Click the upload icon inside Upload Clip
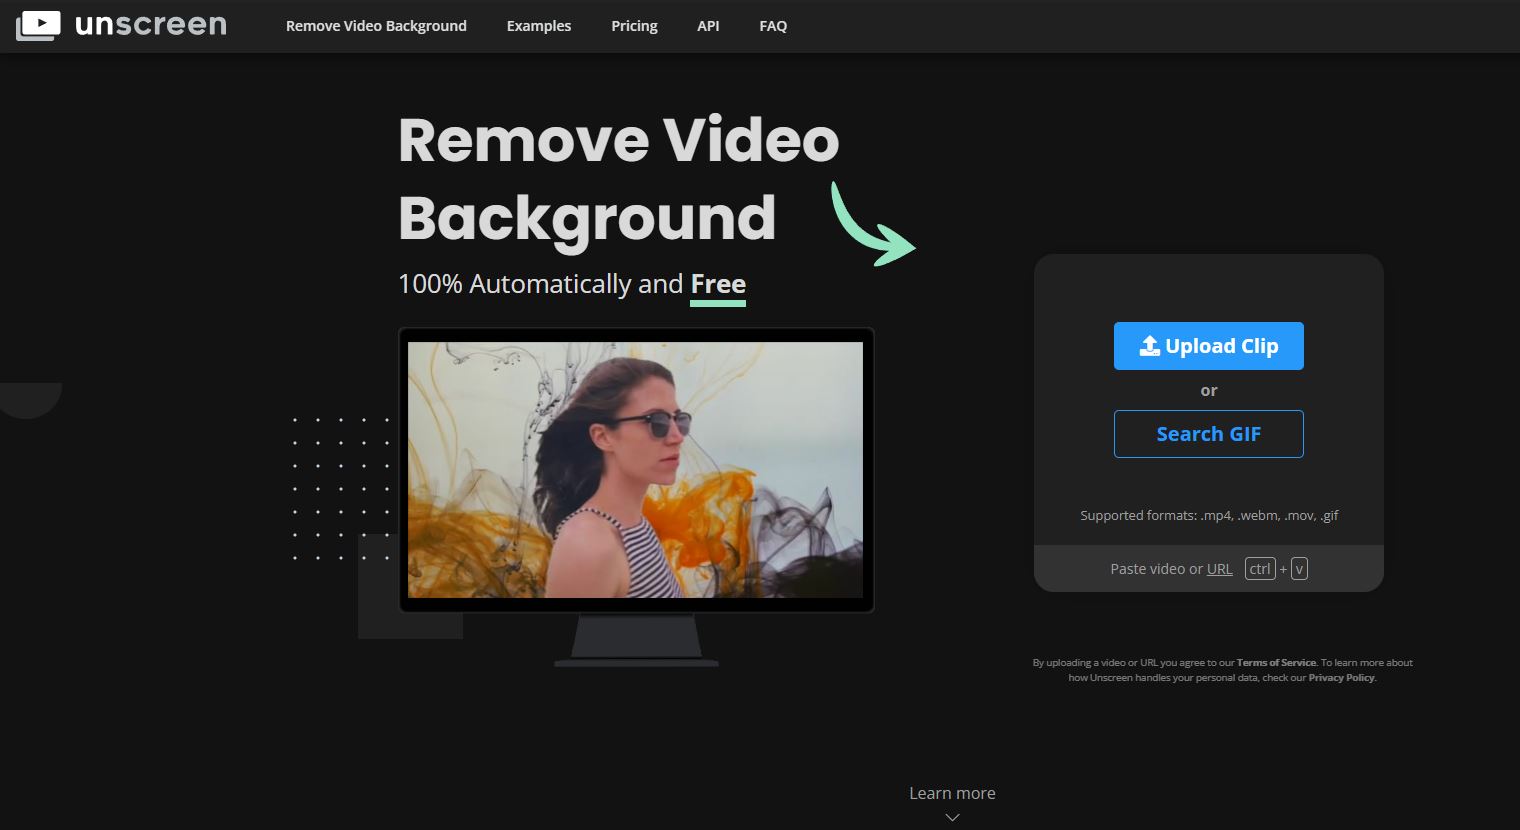The width and height of the screenshot is (1520, 830). point(1150,346)
